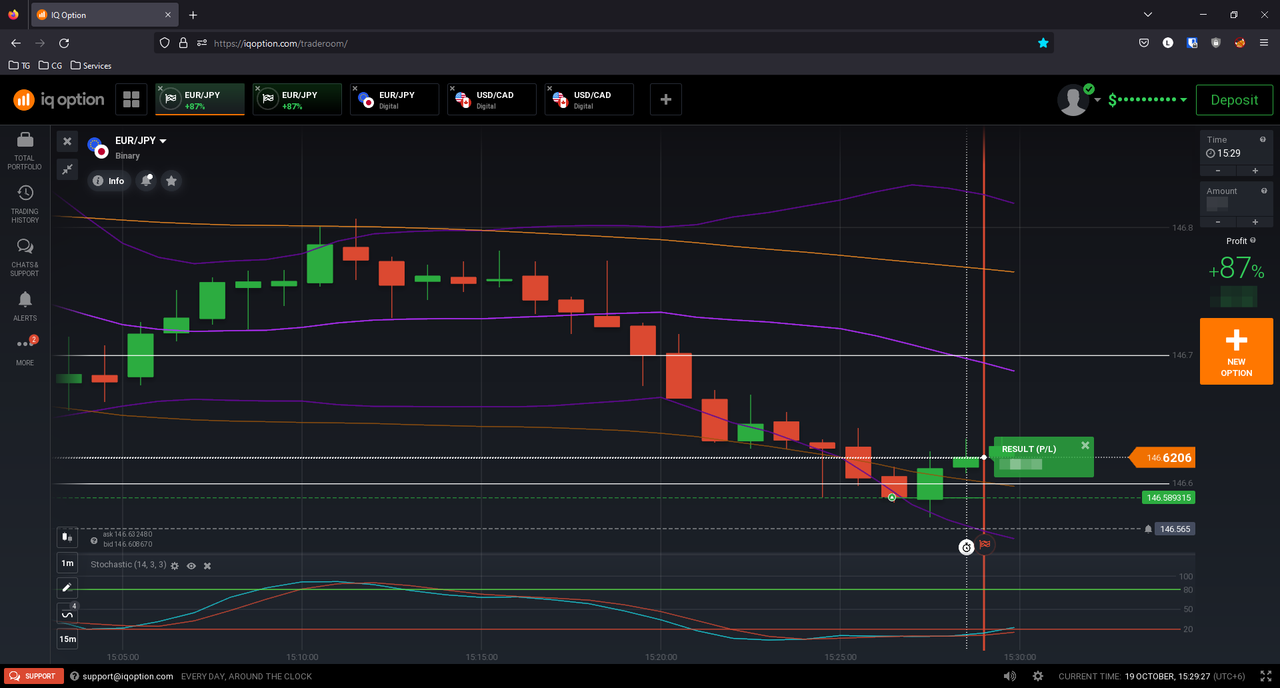1280x688 pixels.
Task: Collapse the chart with shrink arrows icon
Action: [67, 170]
